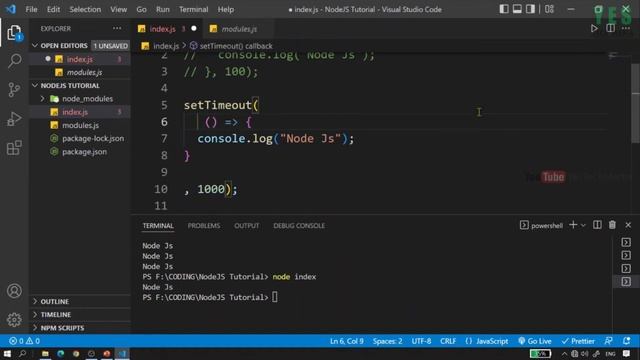Toggle the bottom panel layout icon

click(517, 9)
